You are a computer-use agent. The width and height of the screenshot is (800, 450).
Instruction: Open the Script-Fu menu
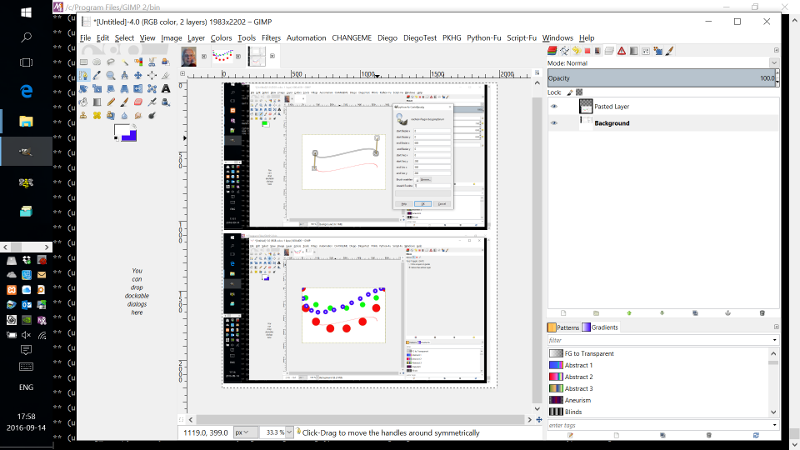[x=521, y=38]
